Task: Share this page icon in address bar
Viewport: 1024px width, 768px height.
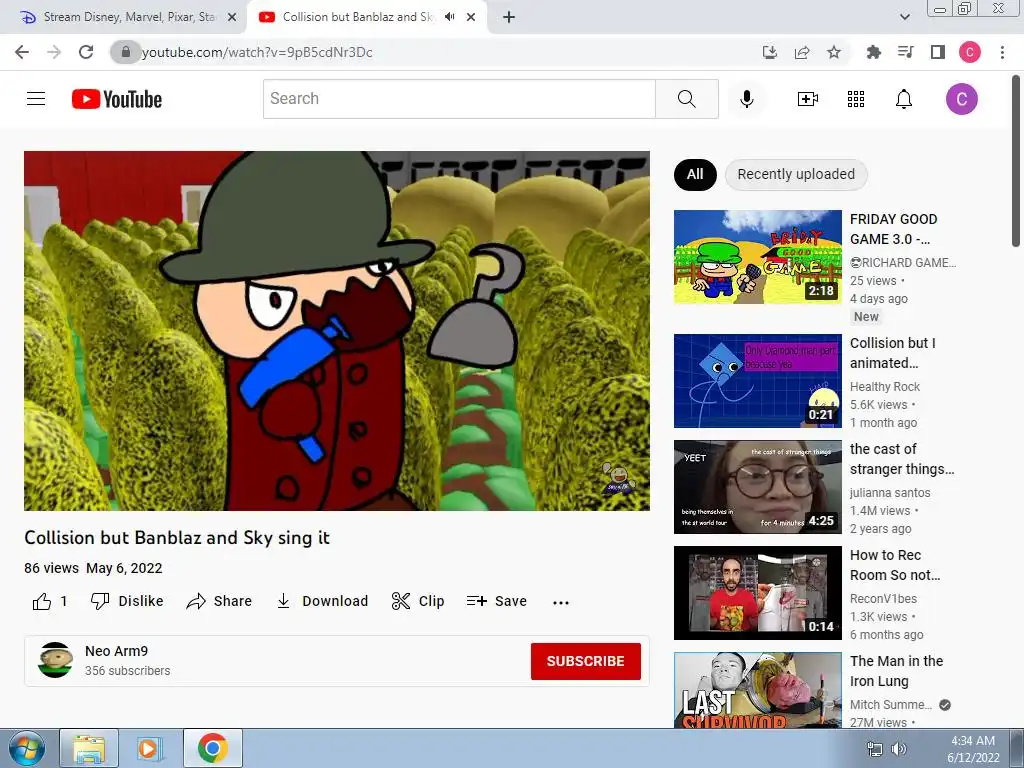Action: pos(802,52)
